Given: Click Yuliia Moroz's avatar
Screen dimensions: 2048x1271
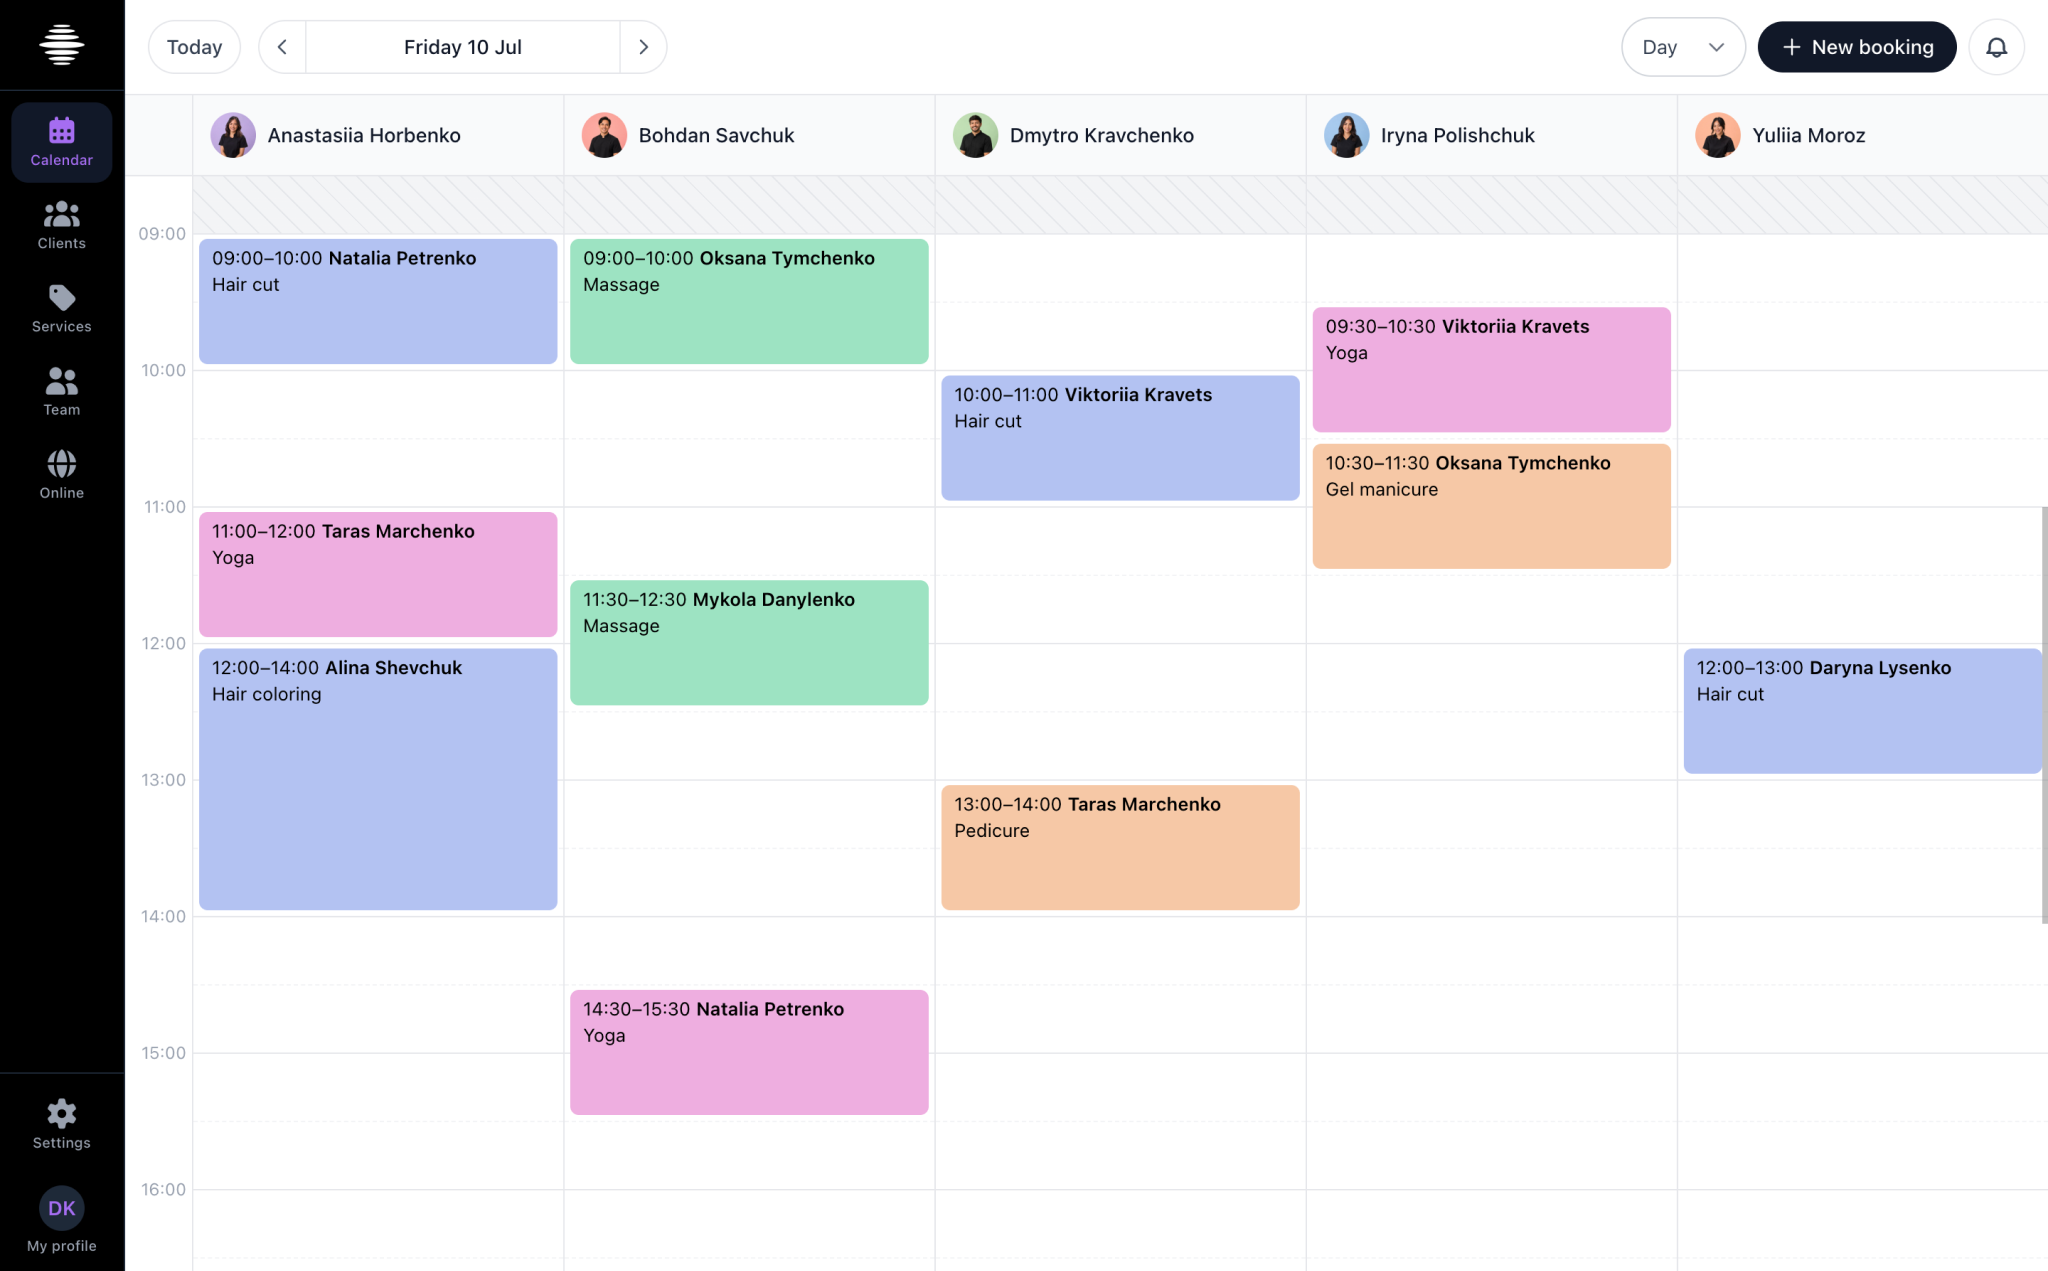Looking at the screenshot, I should [x=1717, y=135].
